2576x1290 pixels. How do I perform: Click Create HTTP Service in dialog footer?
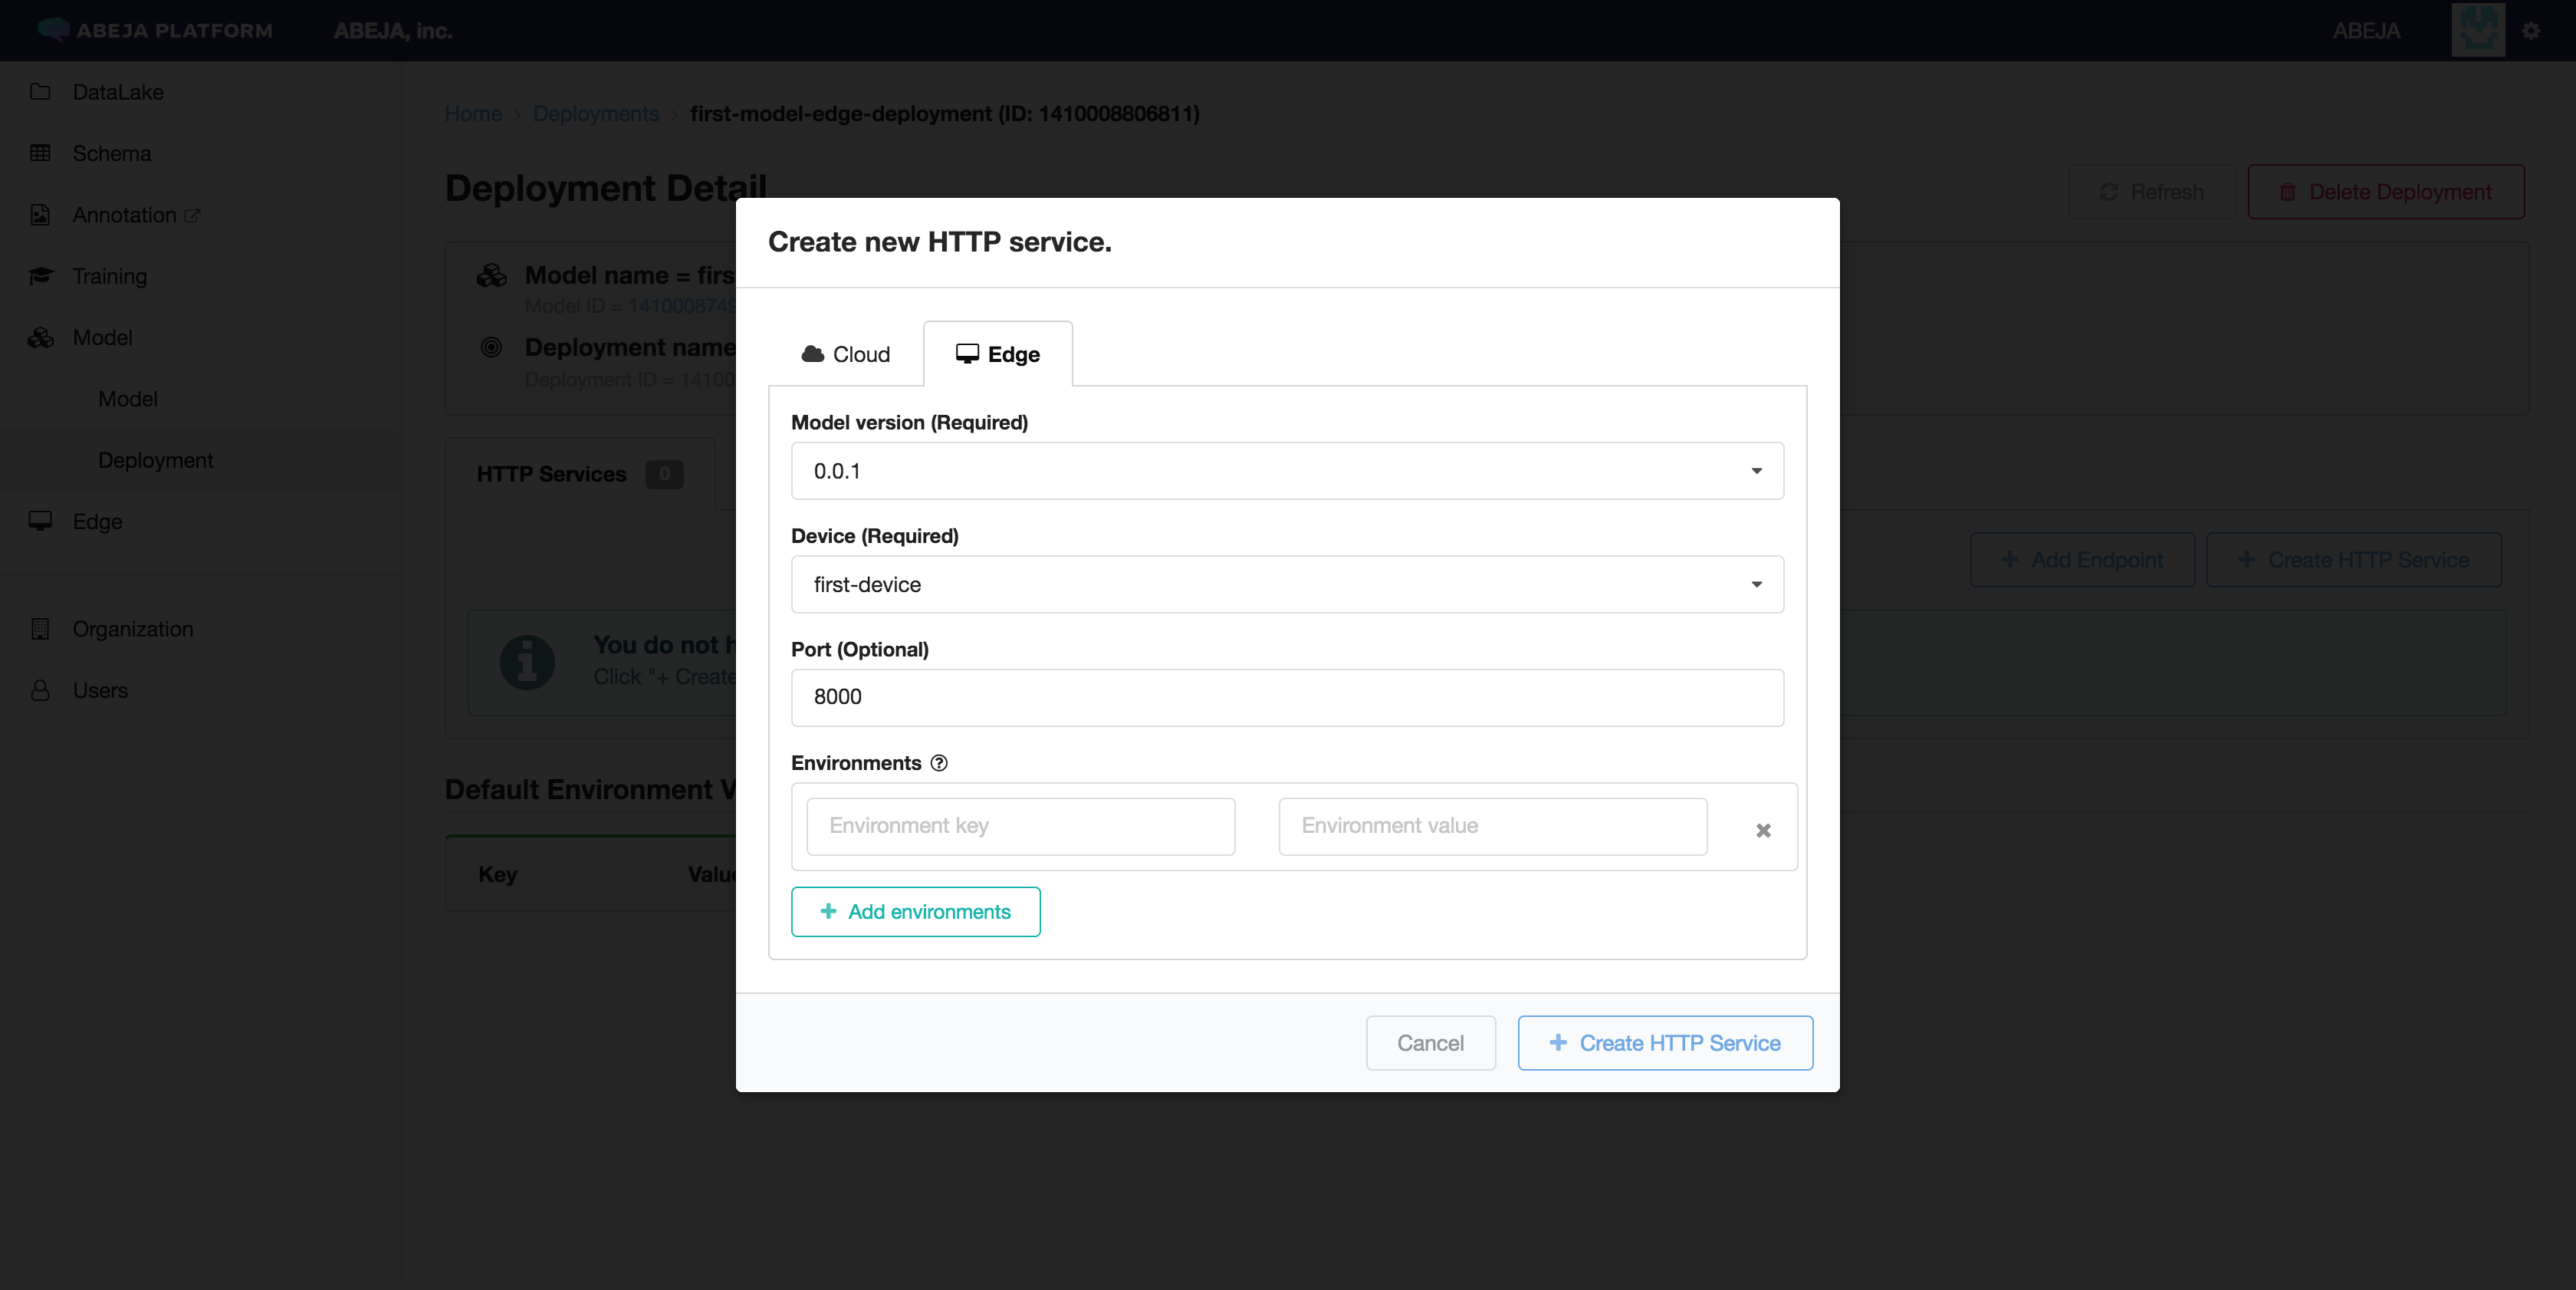click(1665, 1043)
